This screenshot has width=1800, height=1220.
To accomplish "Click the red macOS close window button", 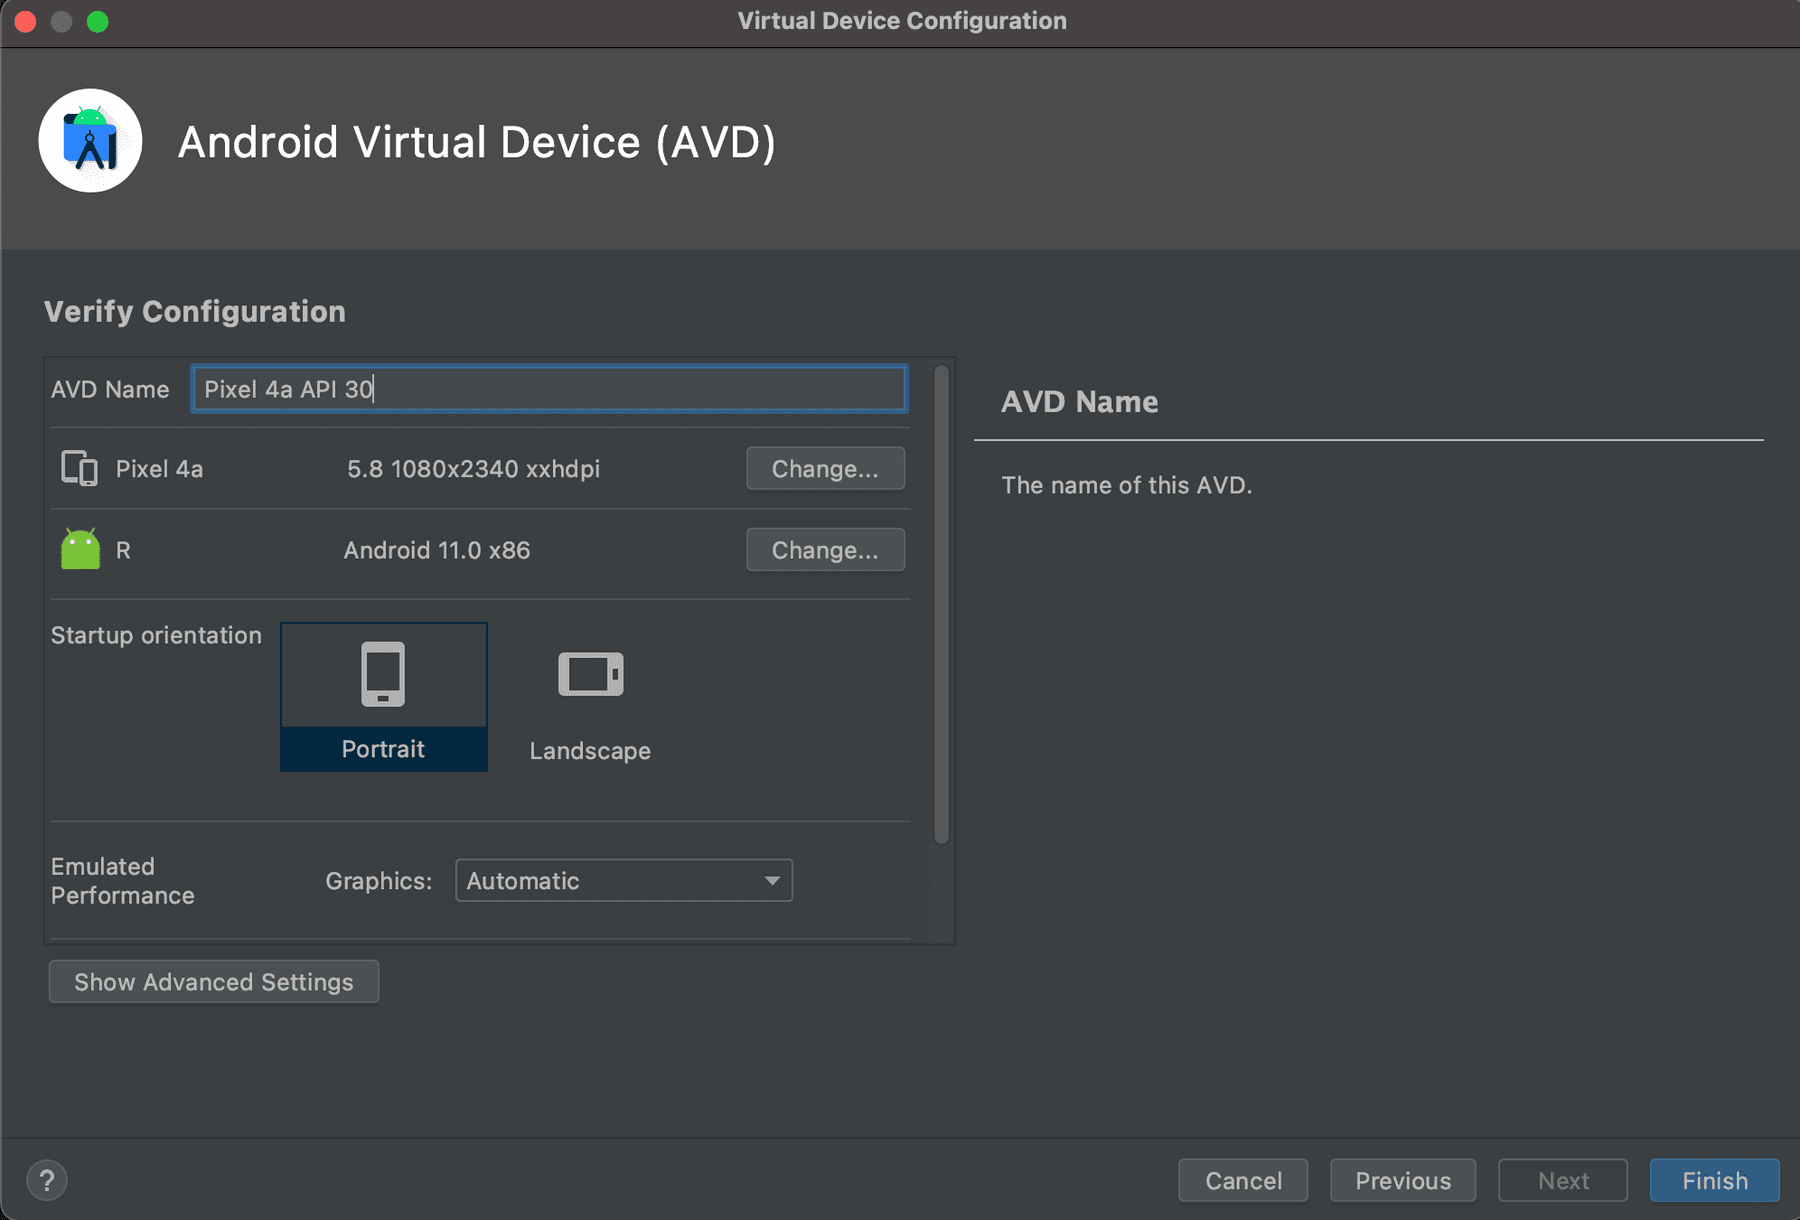I will coord(26,21).
